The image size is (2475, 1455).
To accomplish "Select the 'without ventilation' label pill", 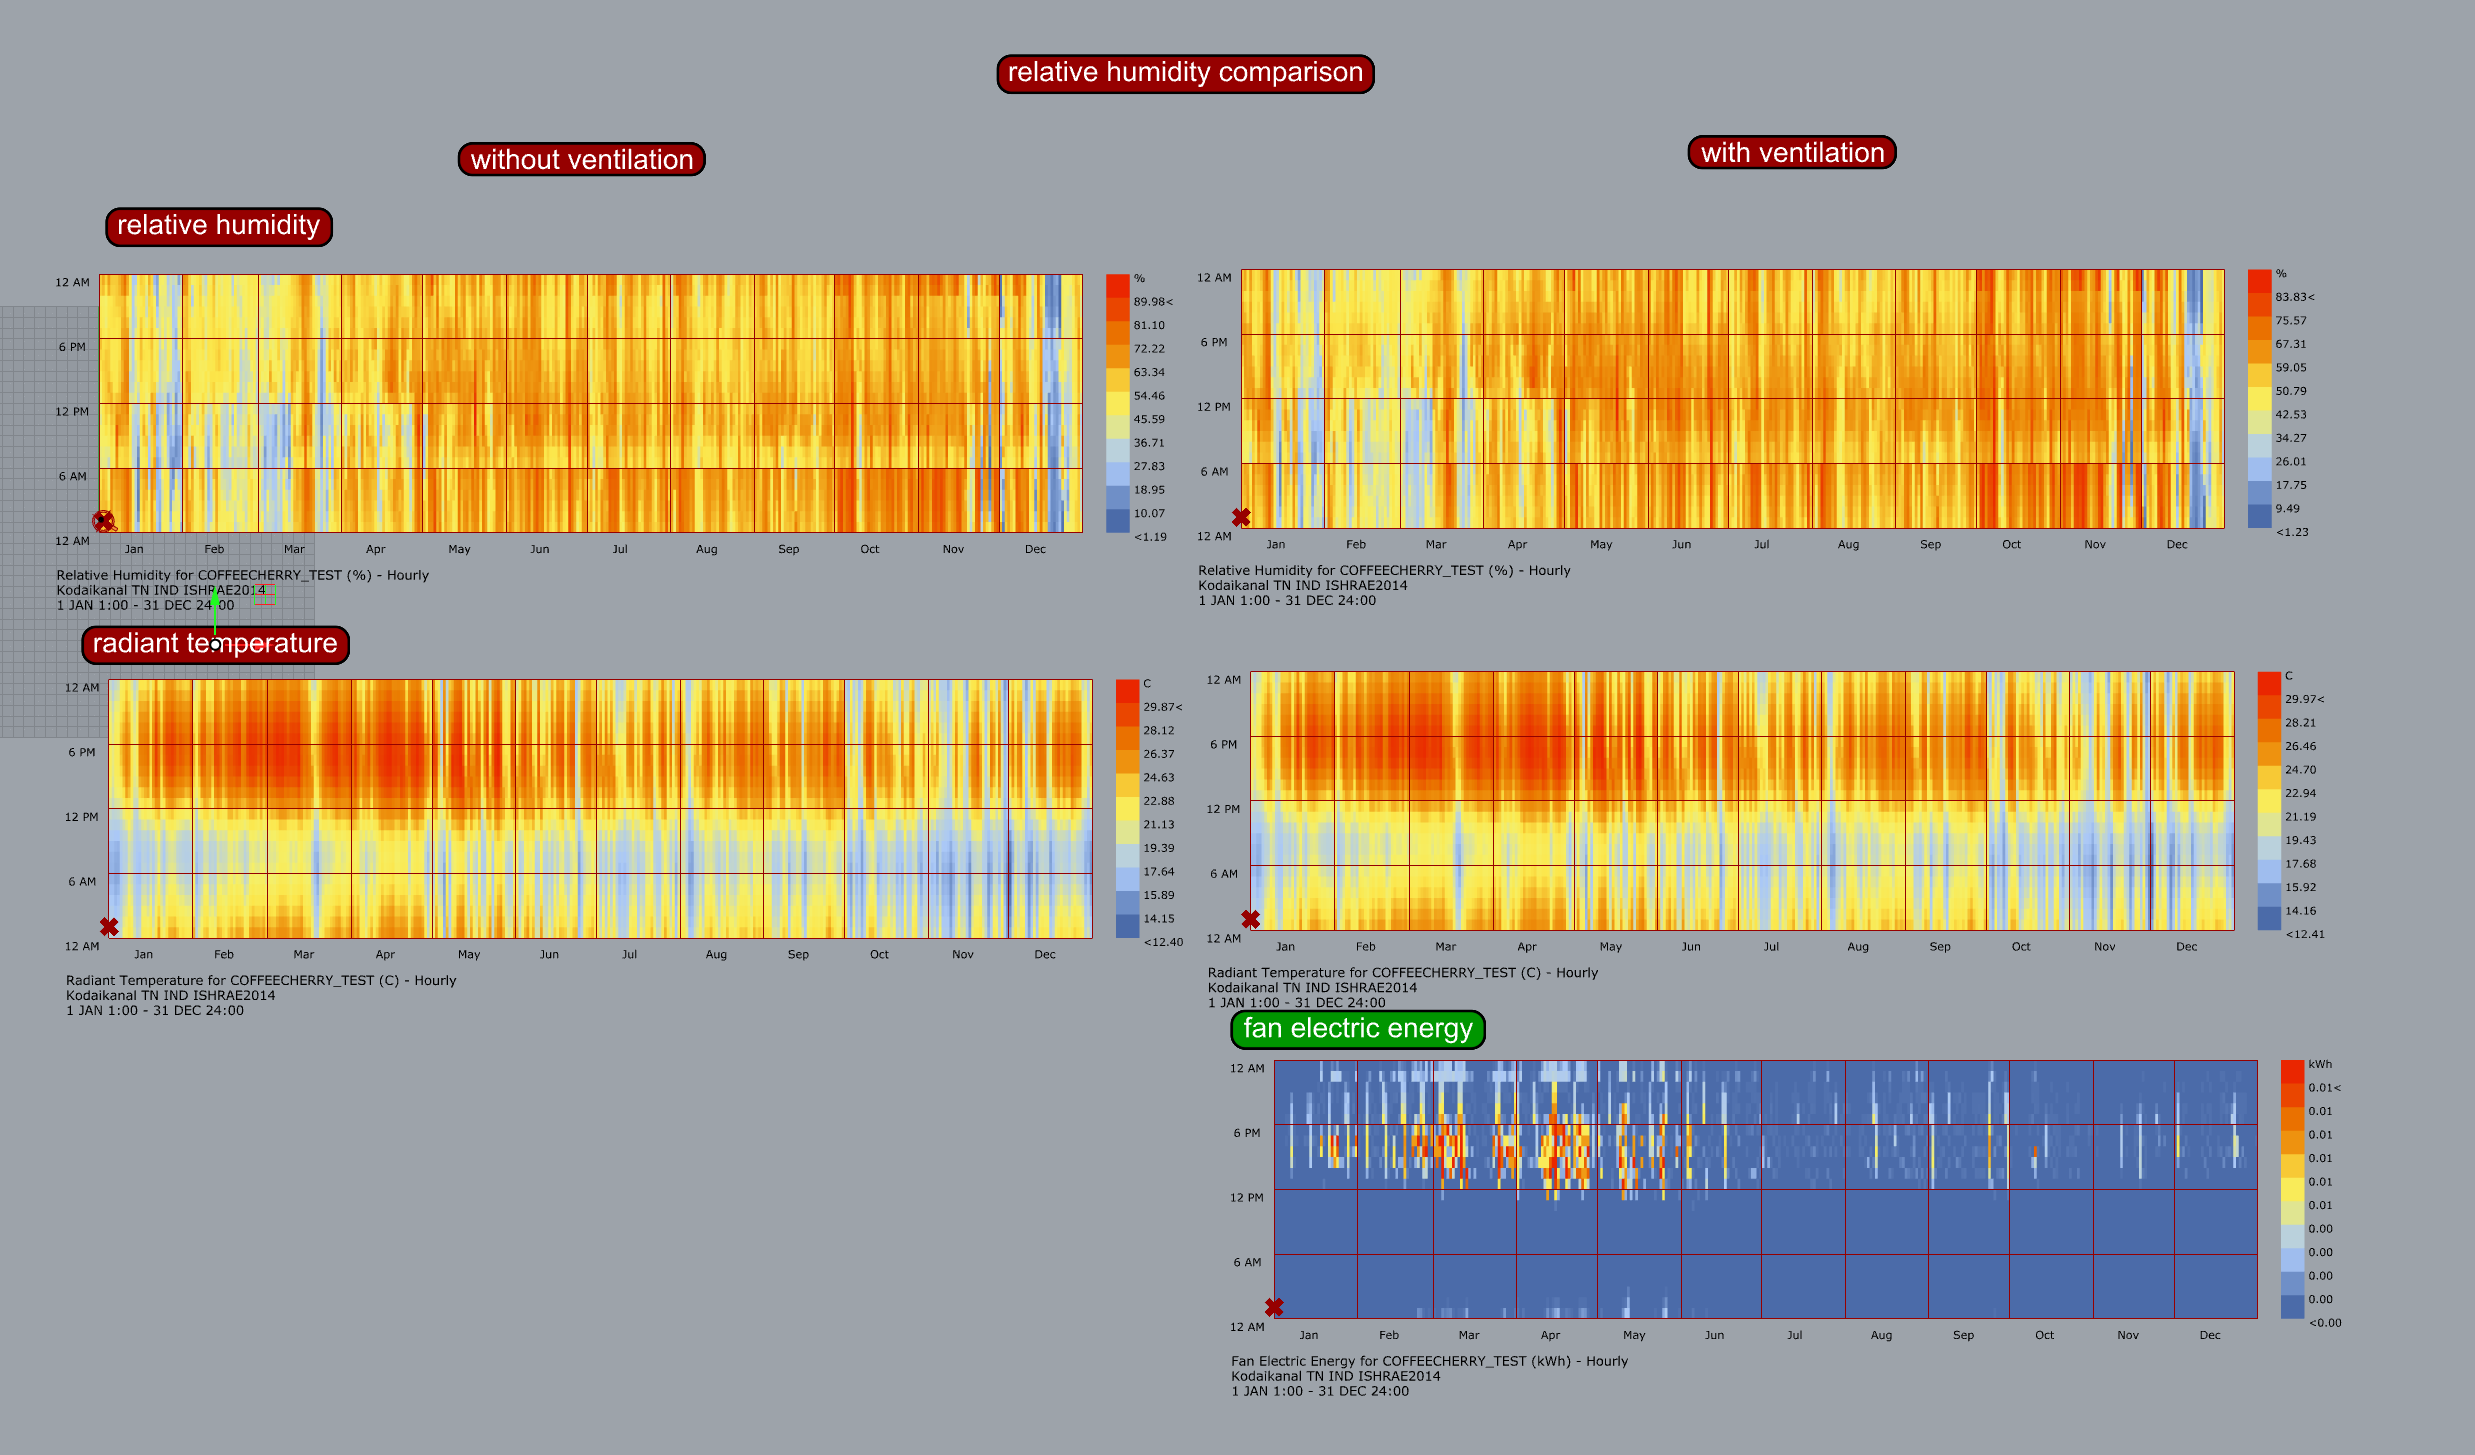I will (583, 158).
